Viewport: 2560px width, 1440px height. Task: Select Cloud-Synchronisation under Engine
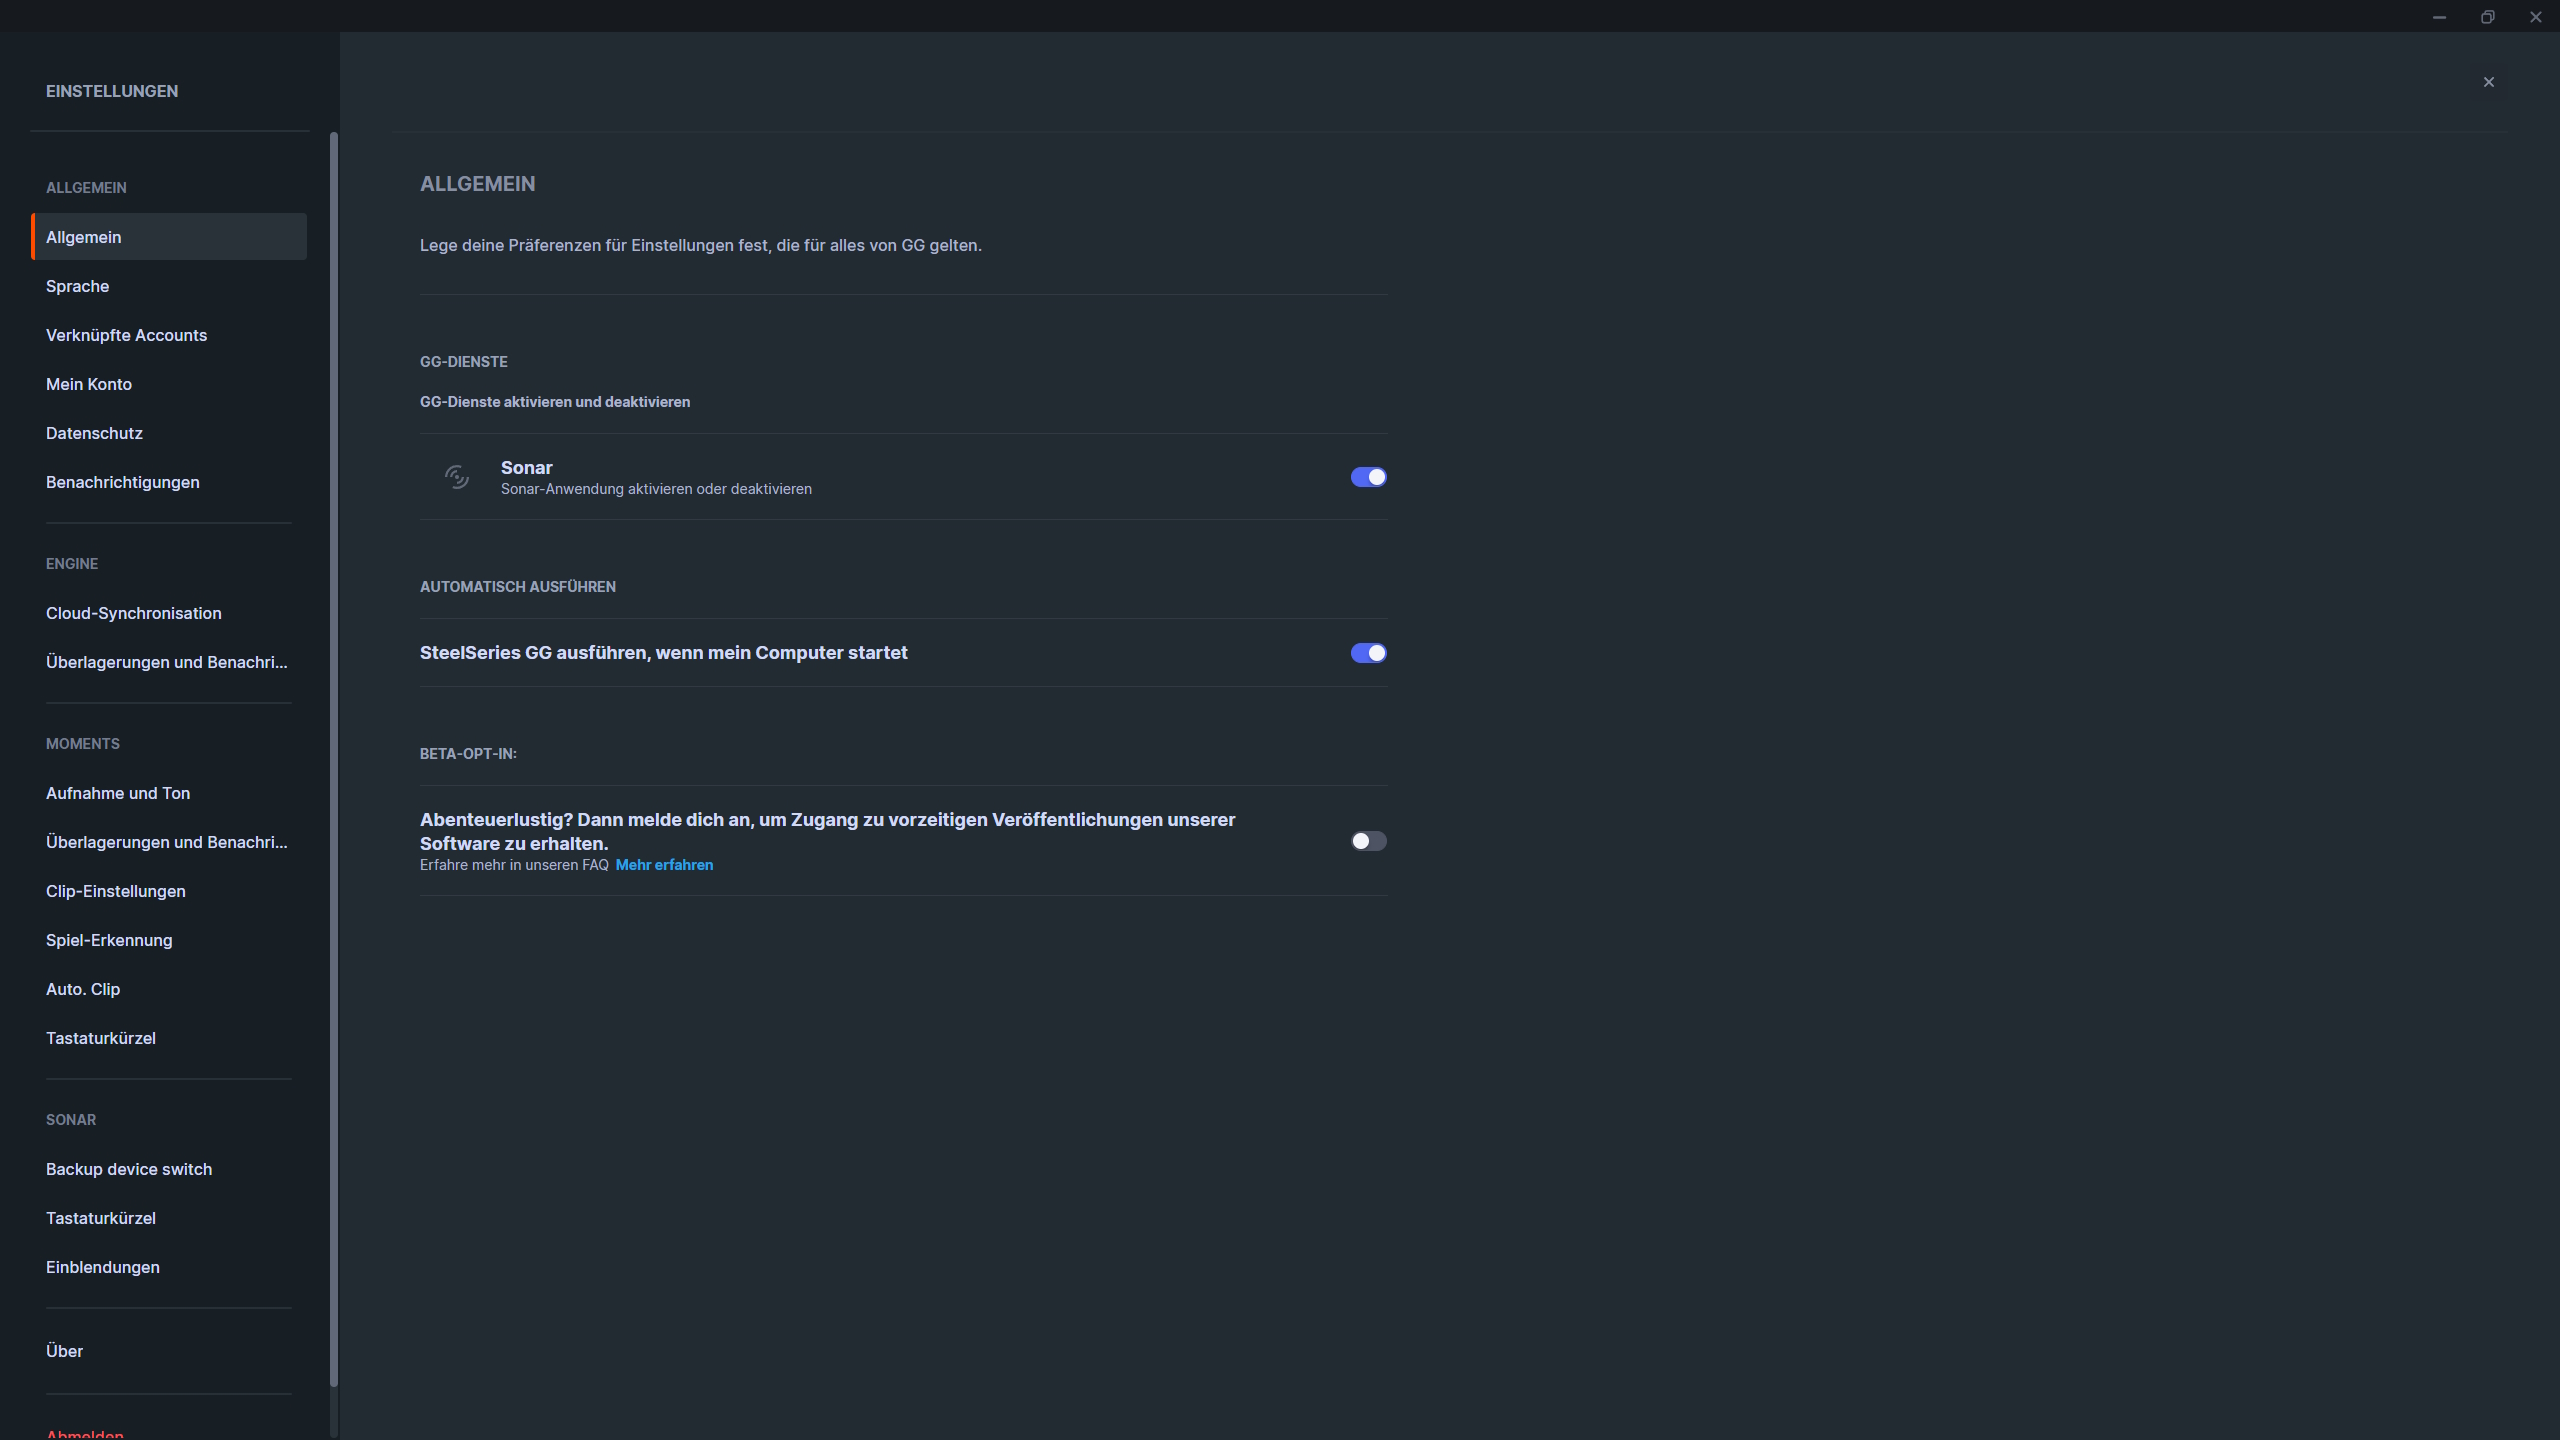click(133, 613)
